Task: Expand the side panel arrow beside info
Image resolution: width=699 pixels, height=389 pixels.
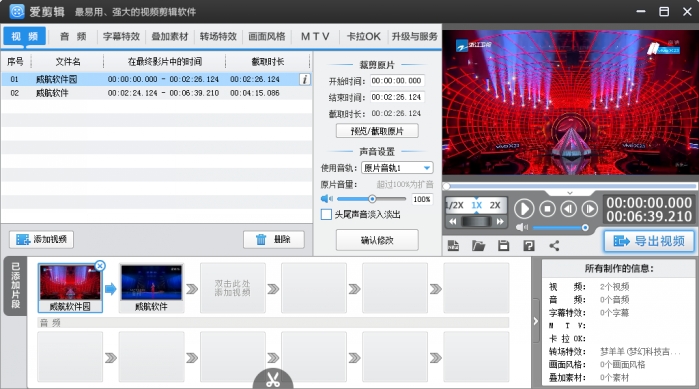Action: point(536,321)
